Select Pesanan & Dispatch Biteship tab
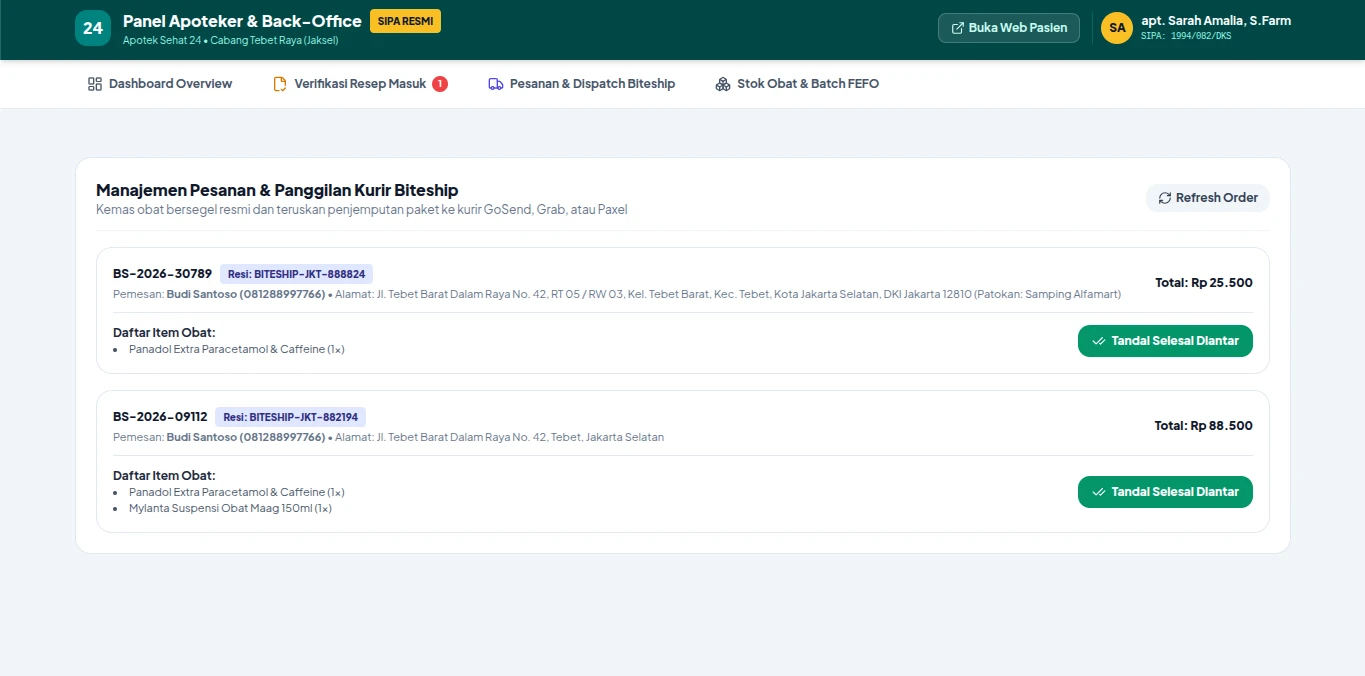This screenshot has width=1365, height=676. tap(582, 84)
